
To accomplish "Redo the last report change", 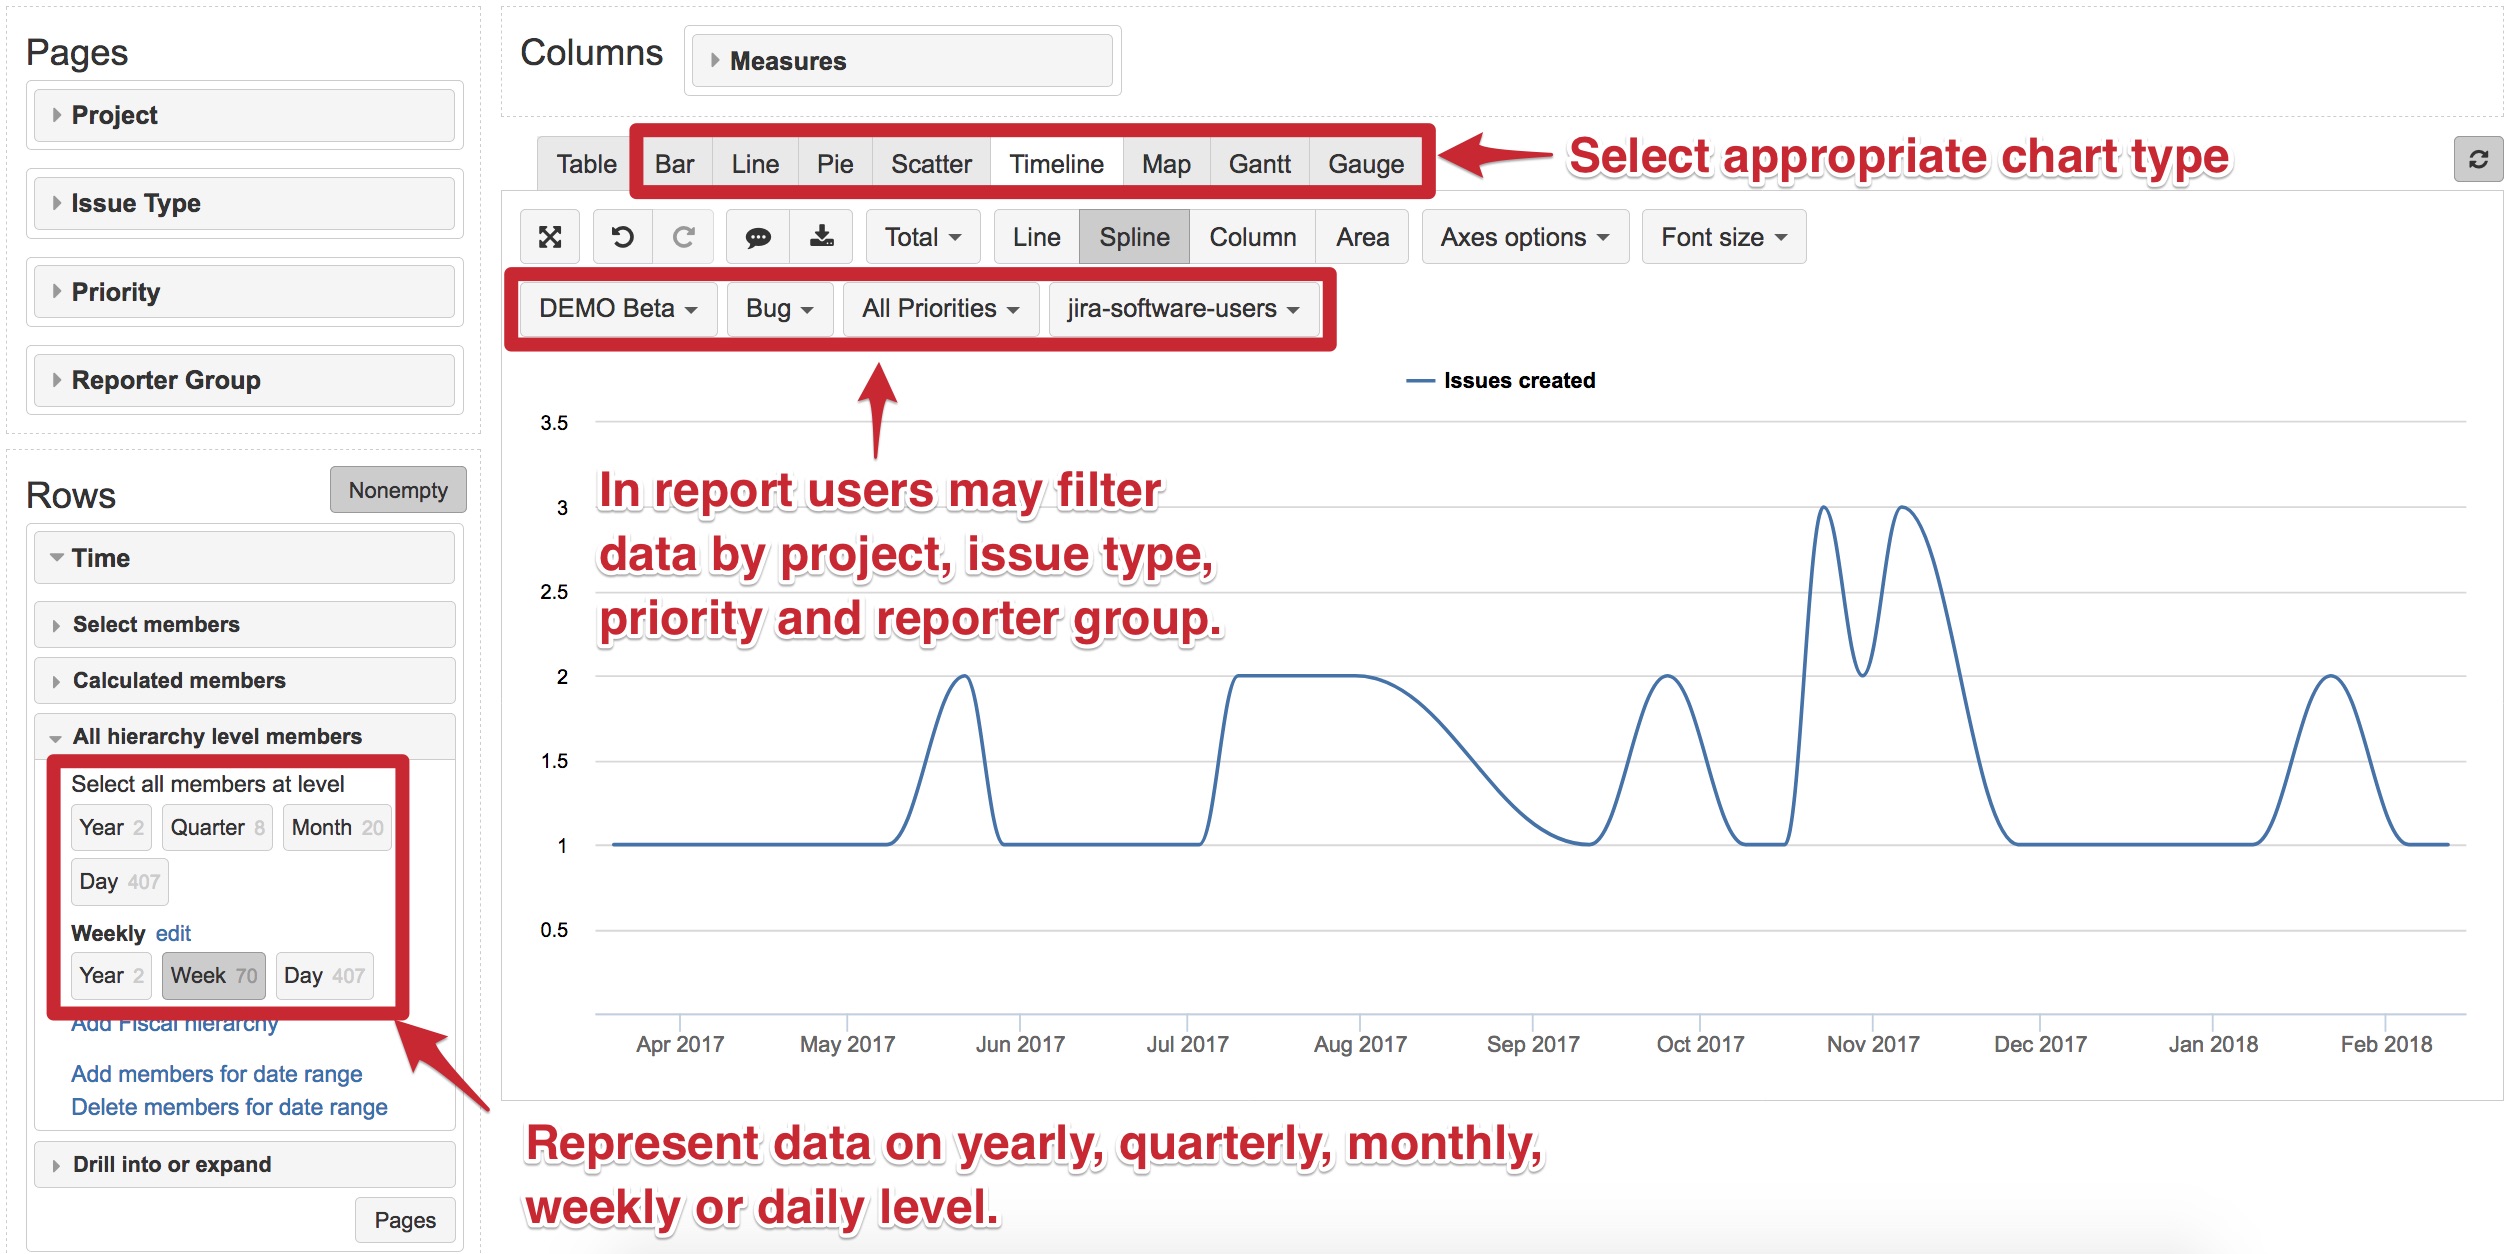I will pos(684,236).
